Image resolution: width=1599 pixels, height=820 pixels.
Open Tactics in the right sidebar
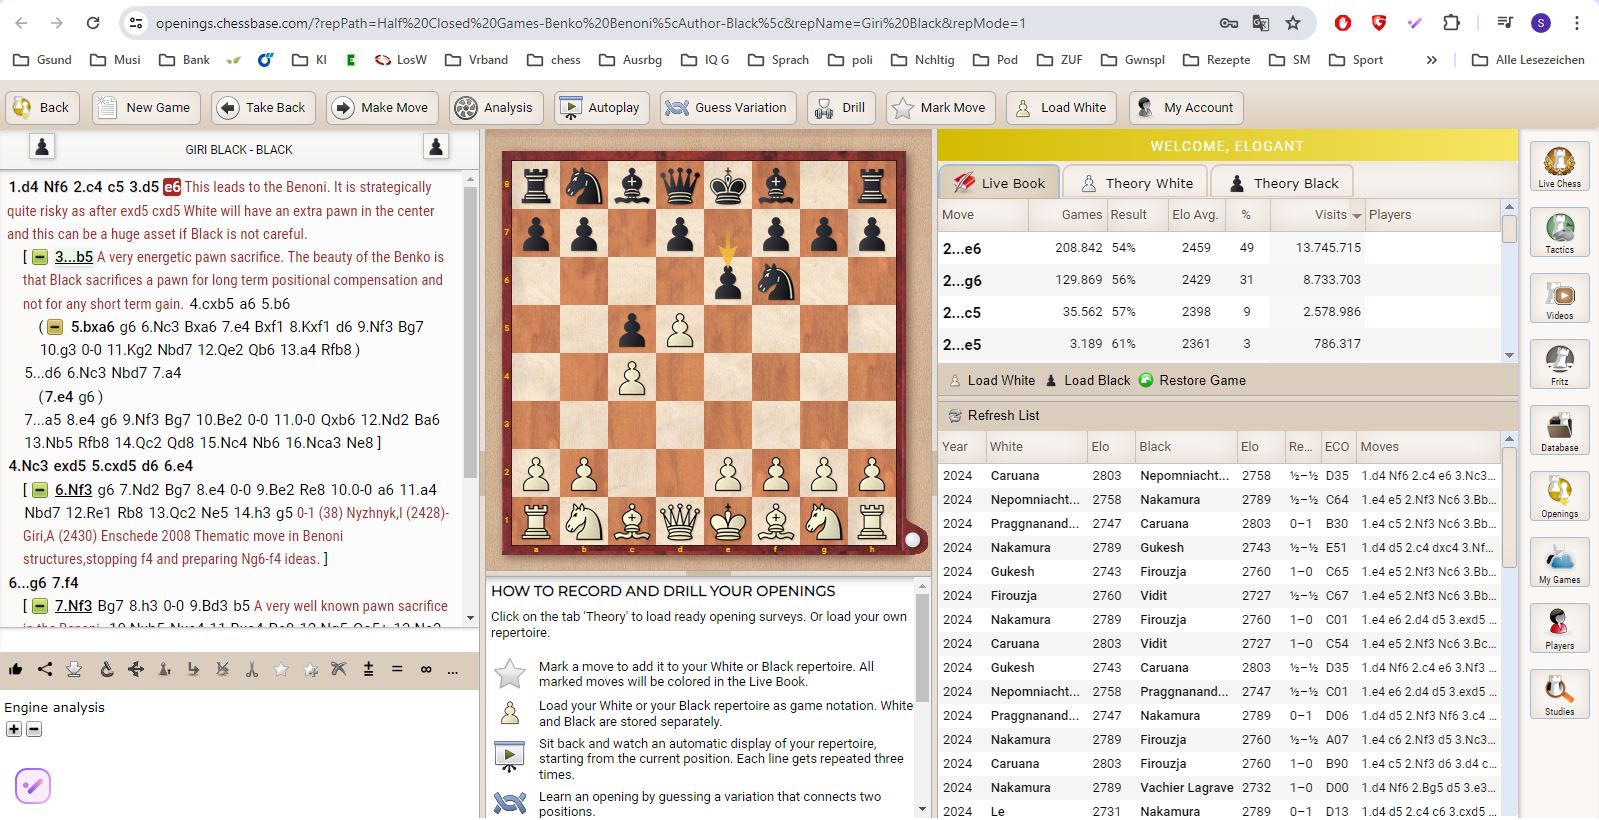tap(1559, 232)
